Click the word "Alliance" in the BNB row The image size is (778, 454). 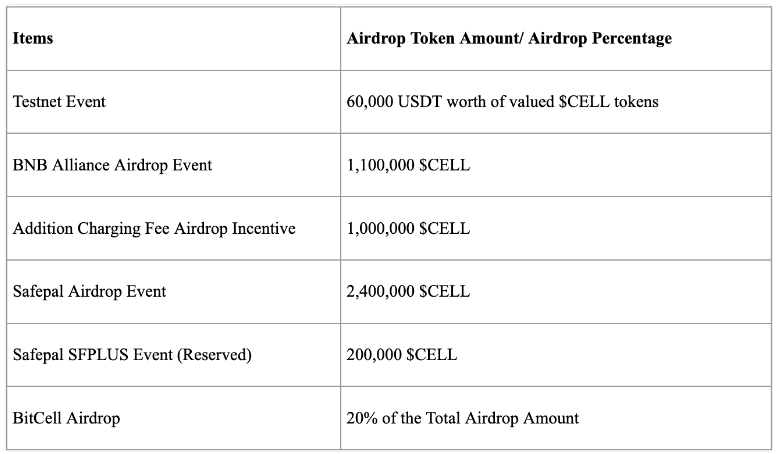tap(81, 165)
